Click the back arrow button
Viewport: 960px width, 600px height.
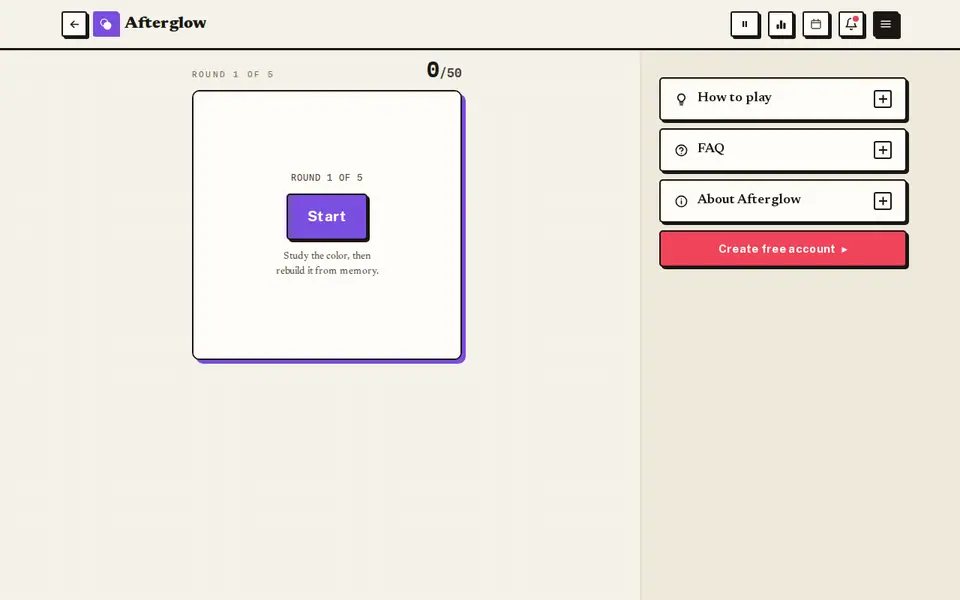tap(75, 24)
